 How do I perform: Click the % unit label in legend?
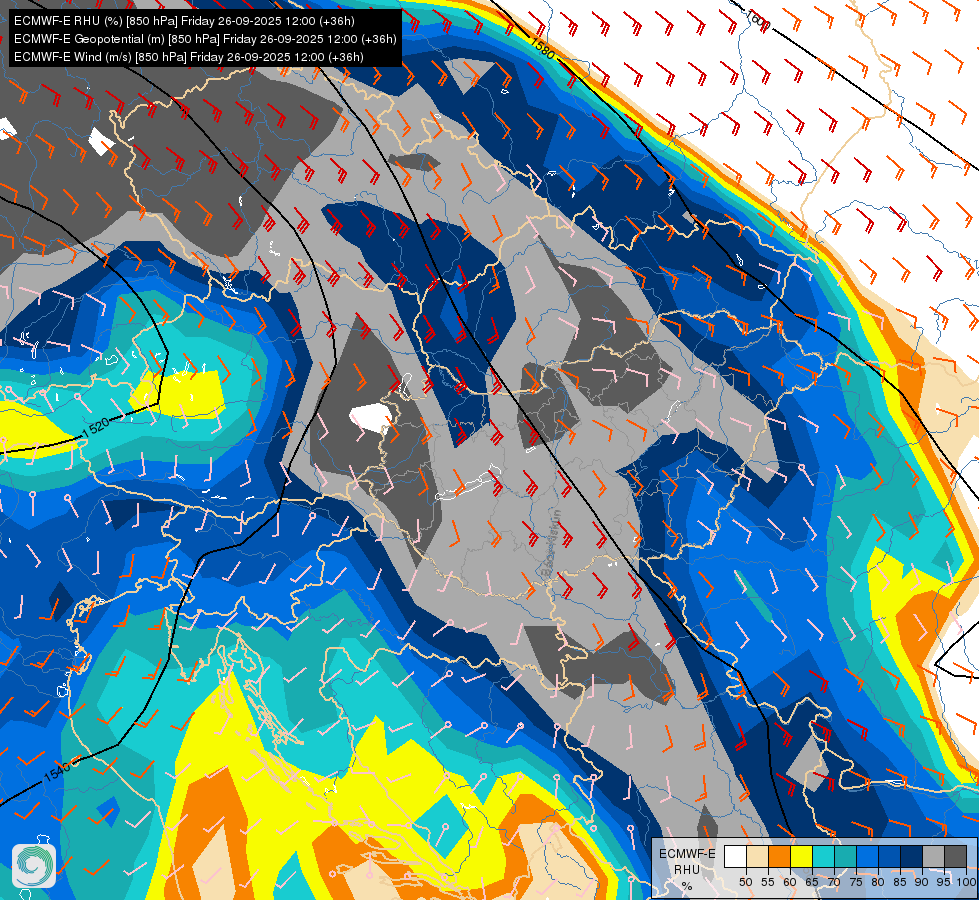click(x=687, y=886)
